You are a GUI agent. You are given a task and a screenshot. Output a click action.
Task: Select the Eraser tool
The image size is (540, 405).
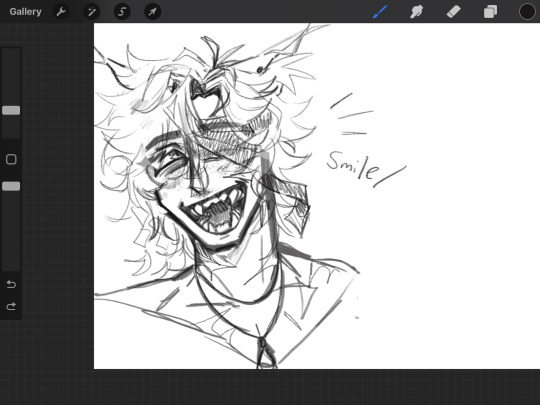[453, 12]
